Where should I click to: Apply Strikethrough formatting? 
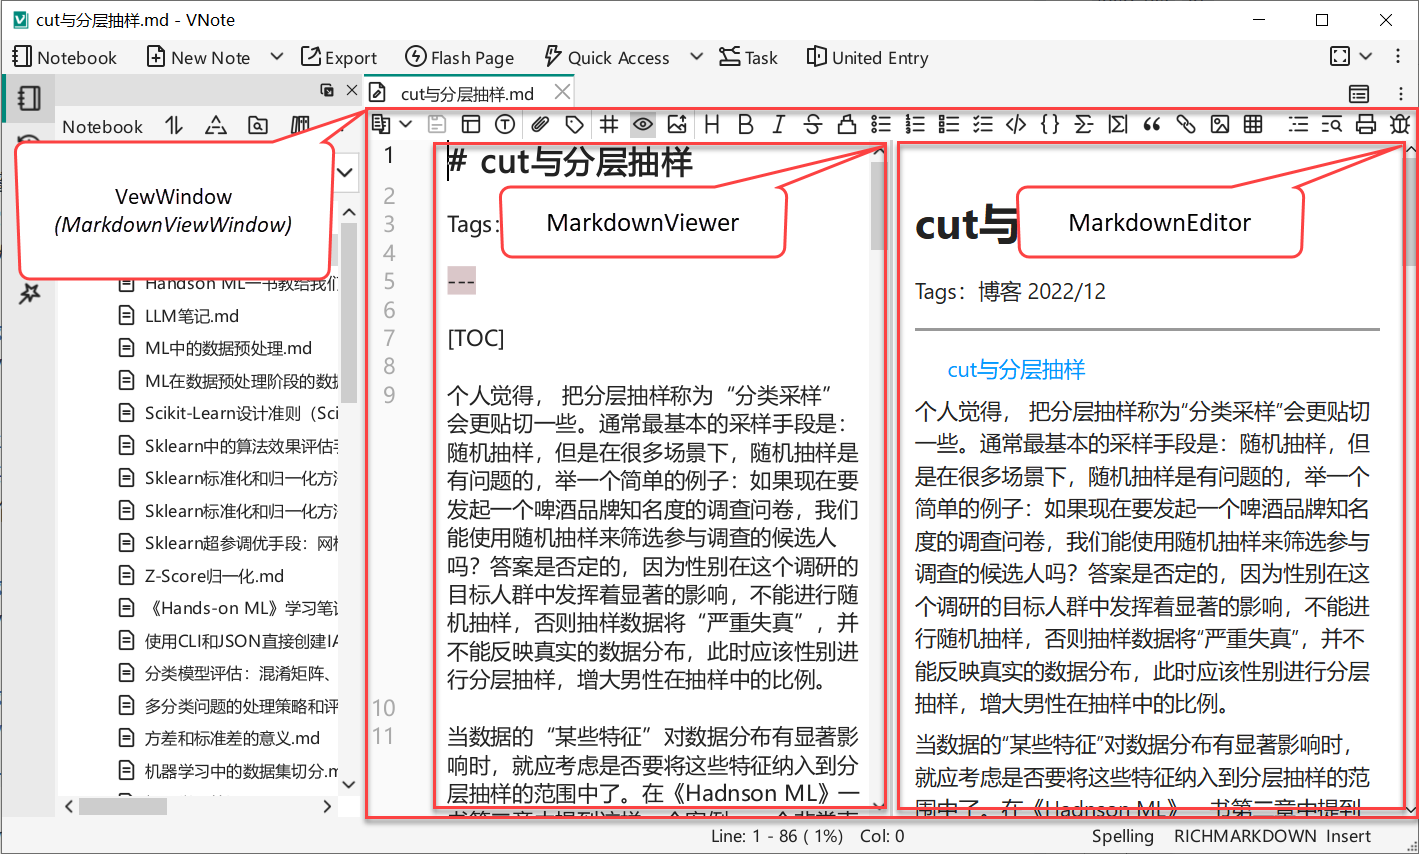(813, 124)
